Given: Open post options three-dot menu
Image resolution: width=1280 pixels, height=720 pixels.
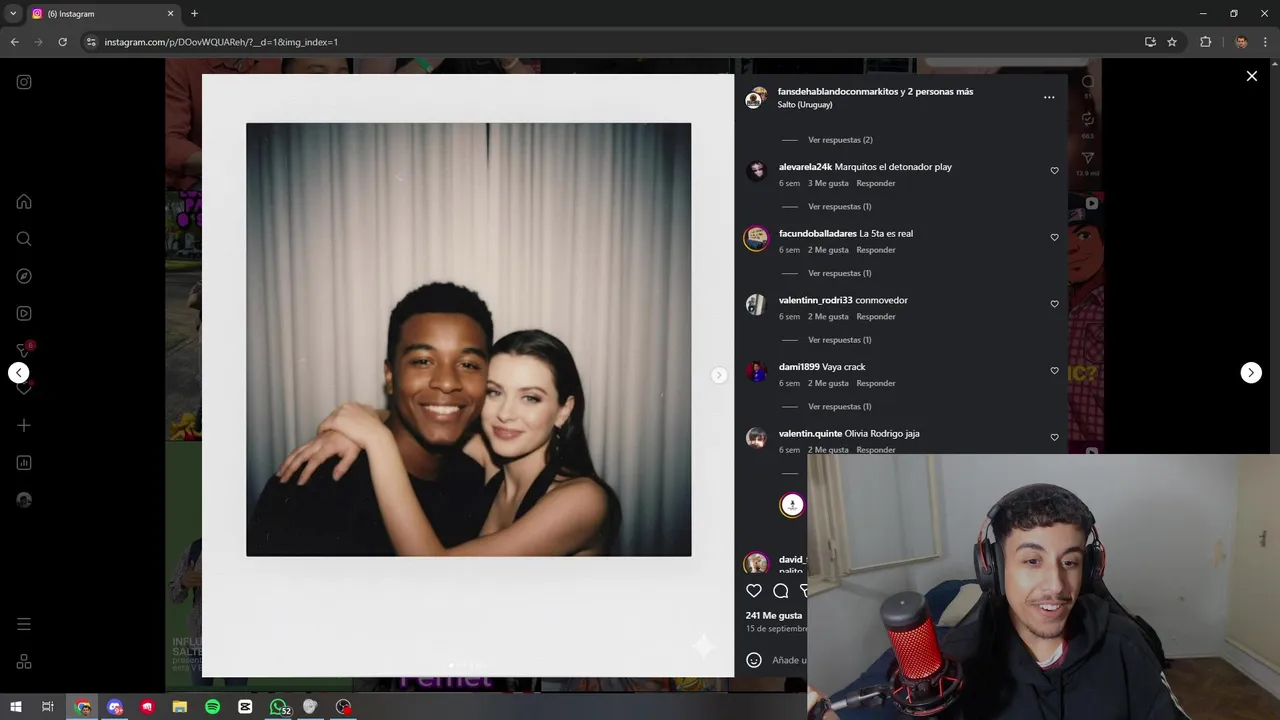Looking at the screenshot, I should 1049,98.
